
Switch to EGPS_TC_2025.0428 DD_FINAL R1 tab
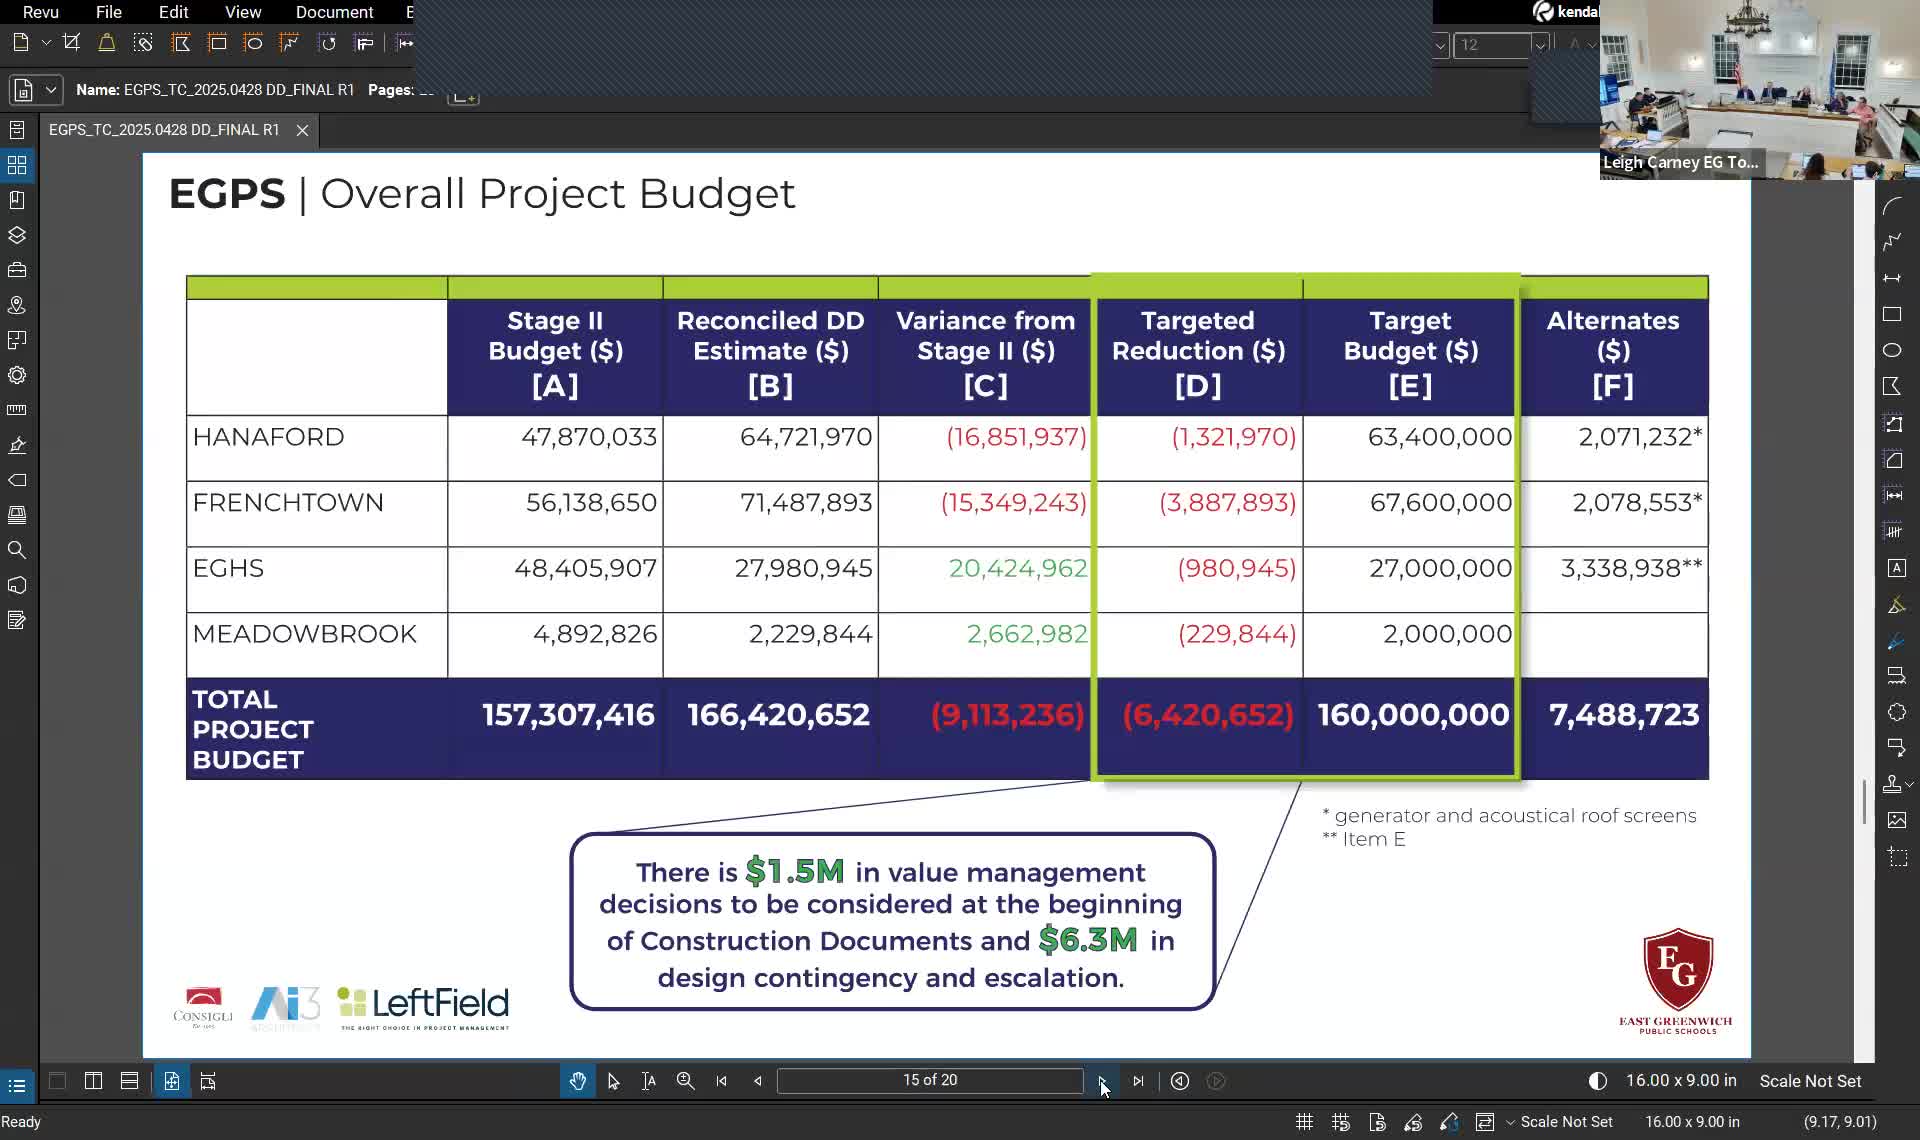pos(164,130)
